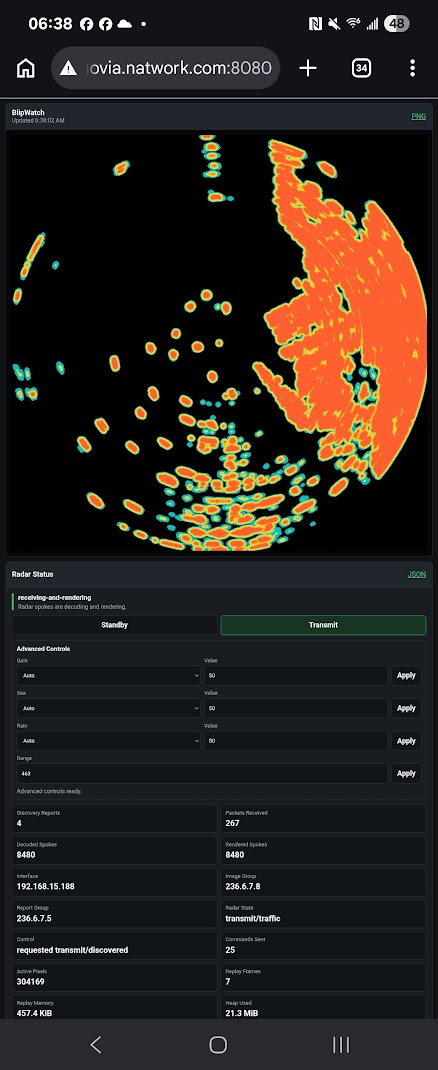438x1070 pixels.
Task: Download the radar image via PNG link
Action: tap(418, 116)
